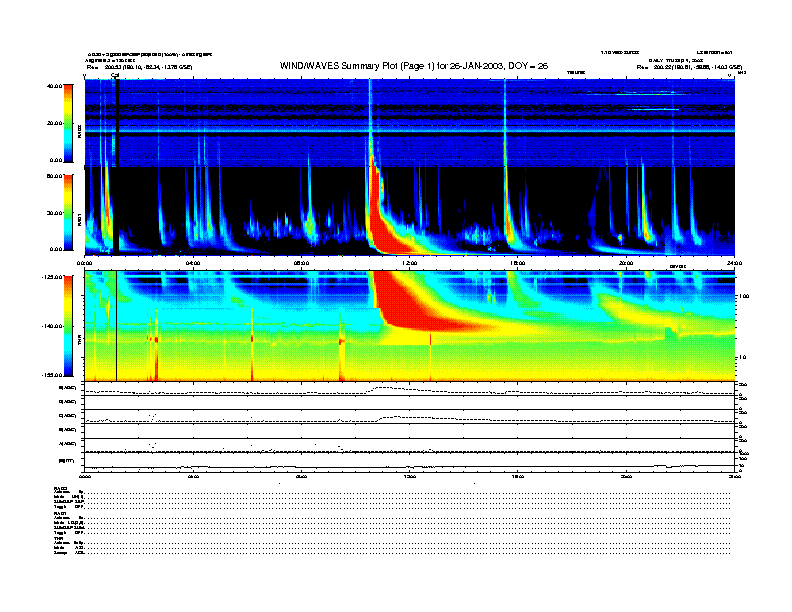Click the 24:00 tick label under RAD1 panel
This screenshot has width=792, height=612.
click(734, 263)
